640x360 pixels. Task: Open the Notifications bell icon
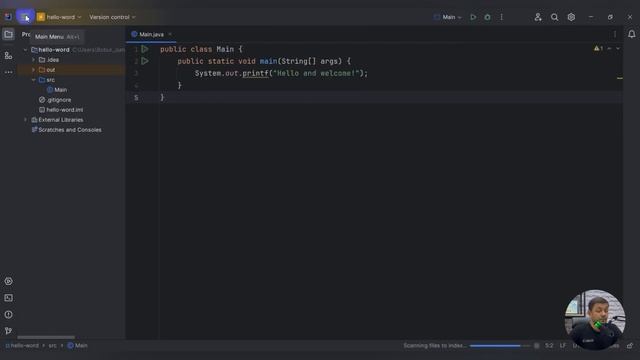click(631, 34)
